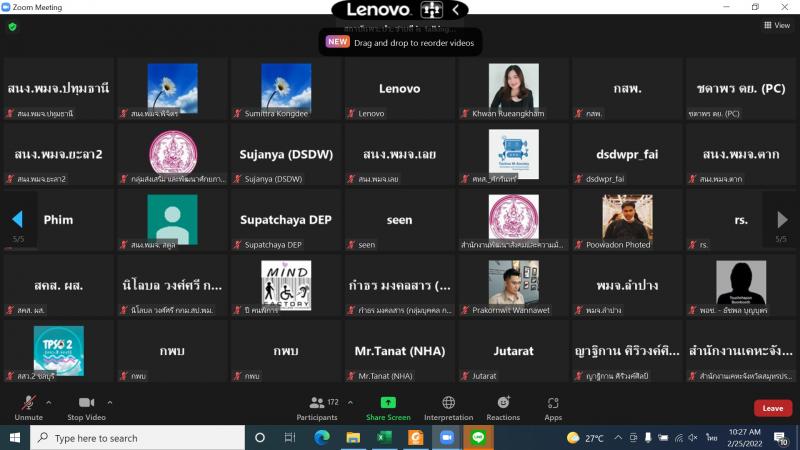Open the Apps panel
800x450 pixels.
(x=553, y=408)
